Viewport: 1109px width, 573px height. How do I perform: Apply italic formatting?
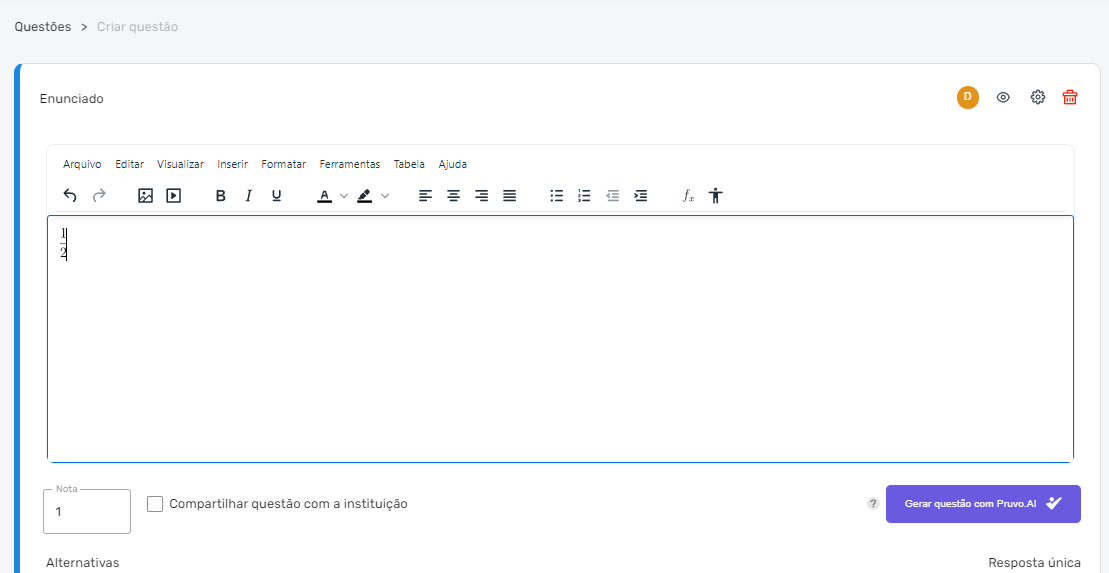248,196
